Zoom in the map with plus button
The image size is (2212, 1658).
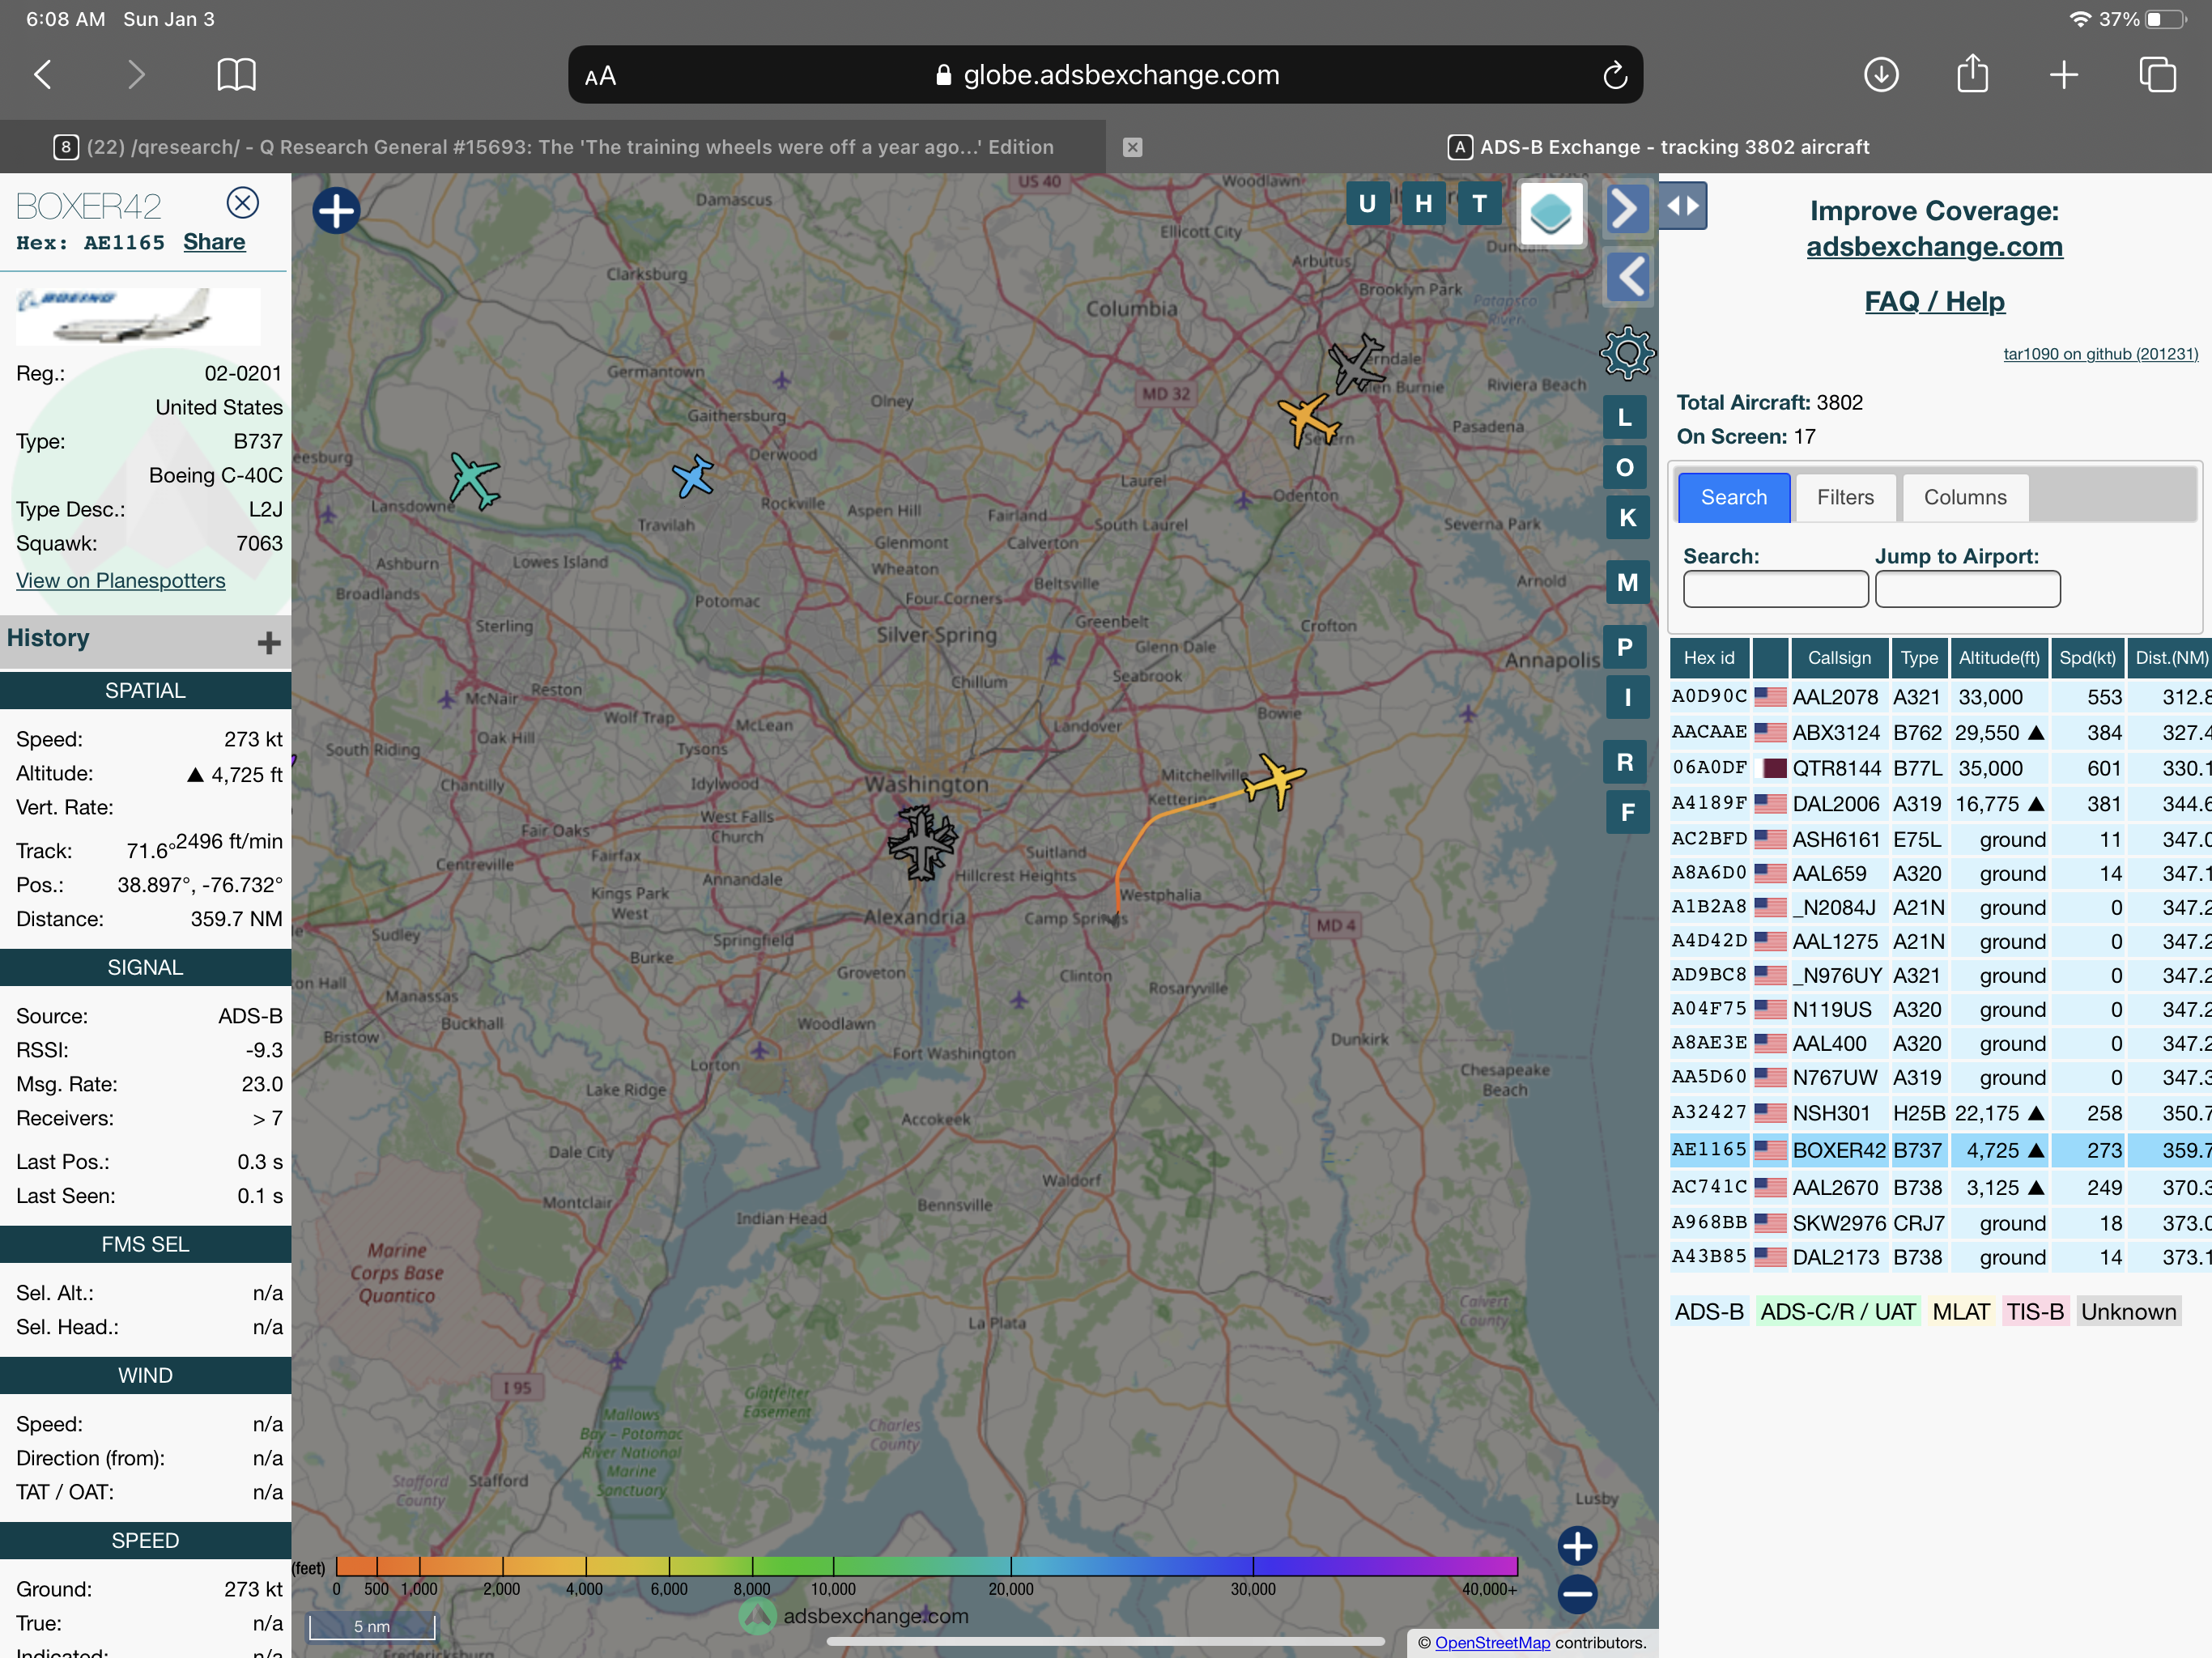pyautogui.click(x=1577, y=1546)
